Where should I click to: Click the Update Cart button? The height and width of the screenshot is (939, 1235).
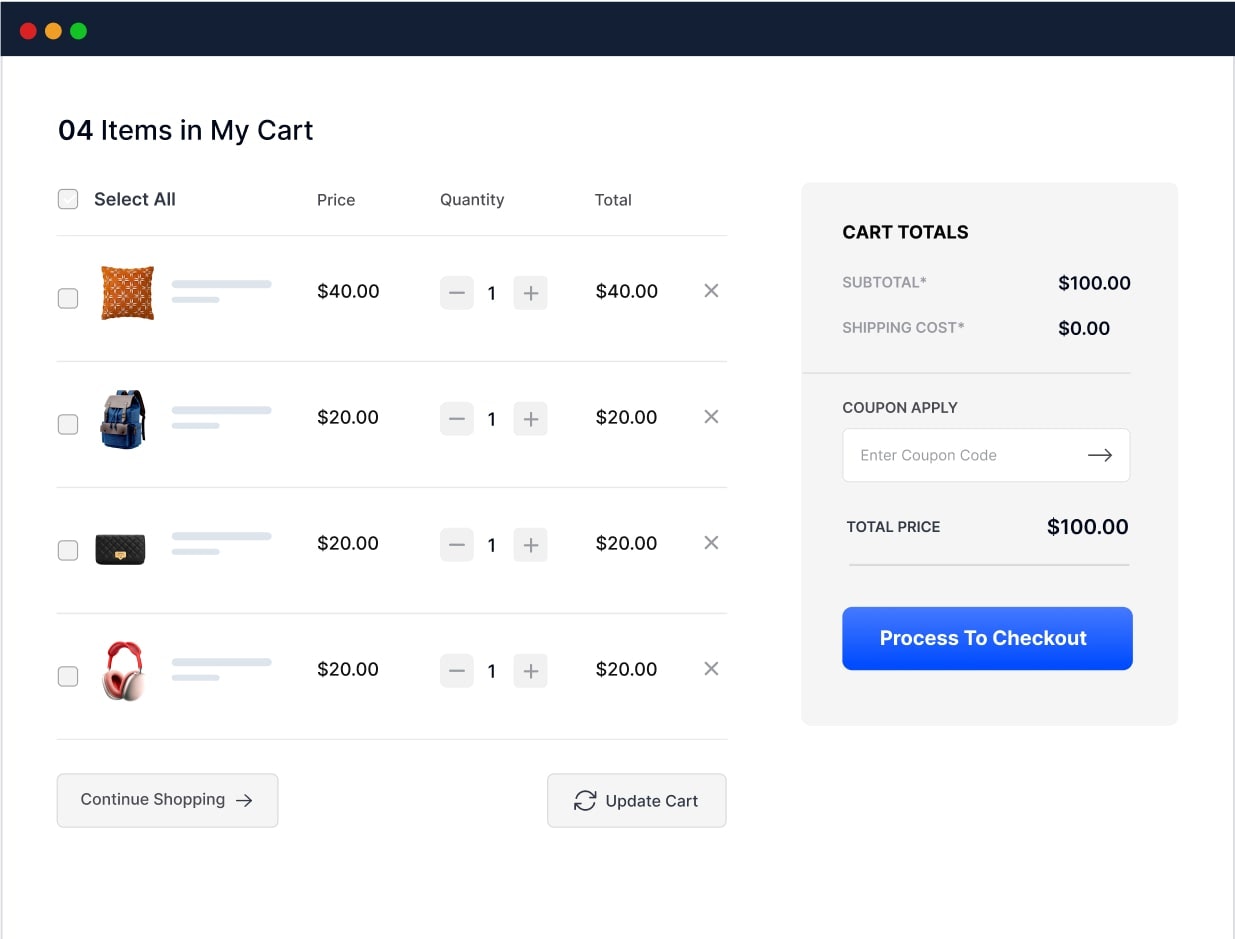(637, 800)
